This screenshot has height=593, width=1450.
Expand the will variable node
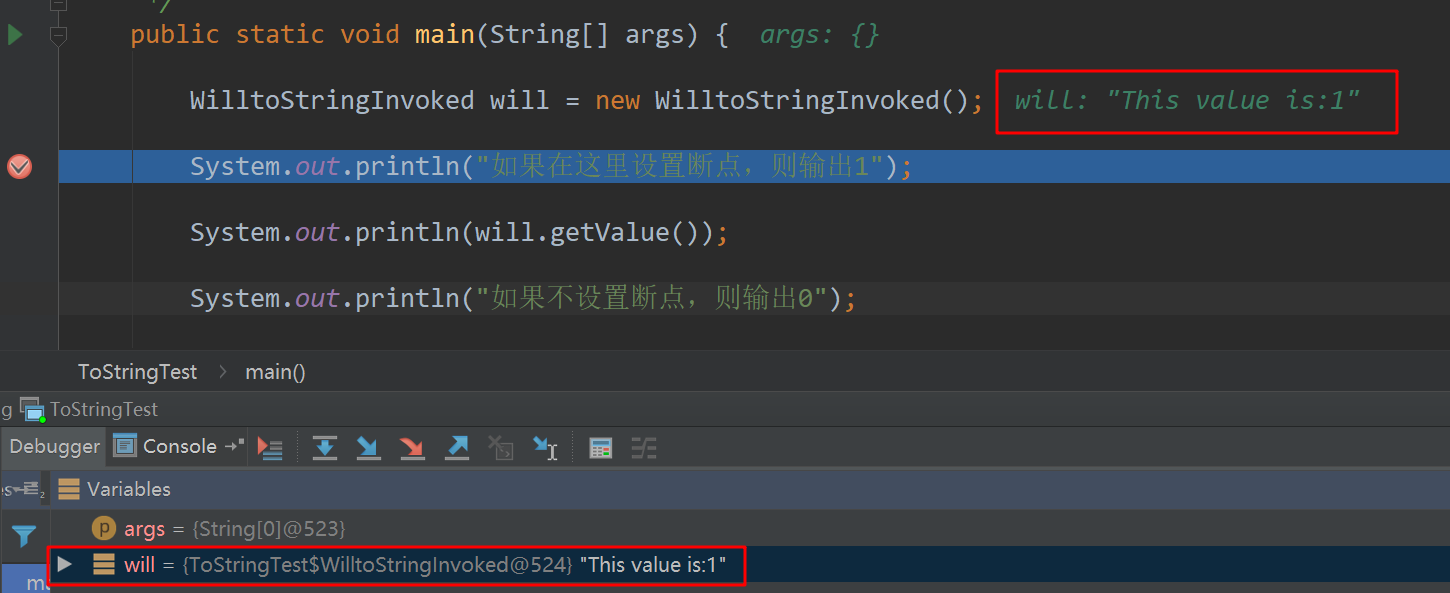(65, 564)
